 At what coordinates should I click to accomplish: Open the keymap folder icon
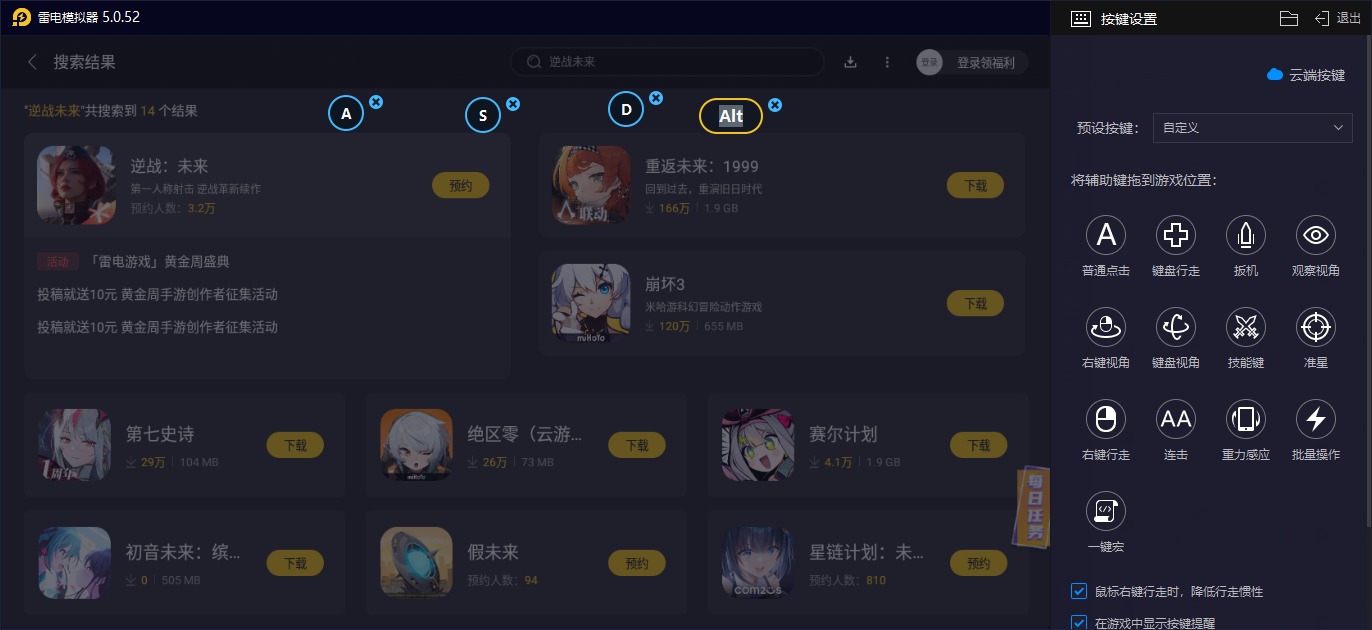click(x=1289, y=18)
